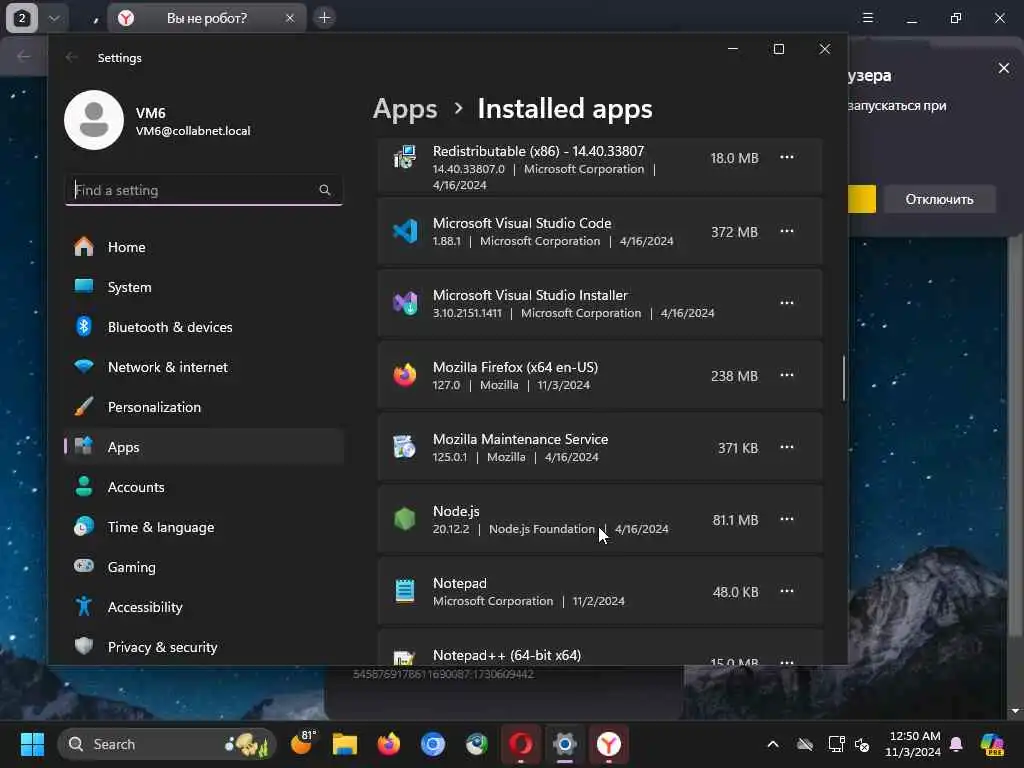Click the Mozilla Maintenance Service icon
Viewport: 1024px width, 768px height.
coord(405,447)
